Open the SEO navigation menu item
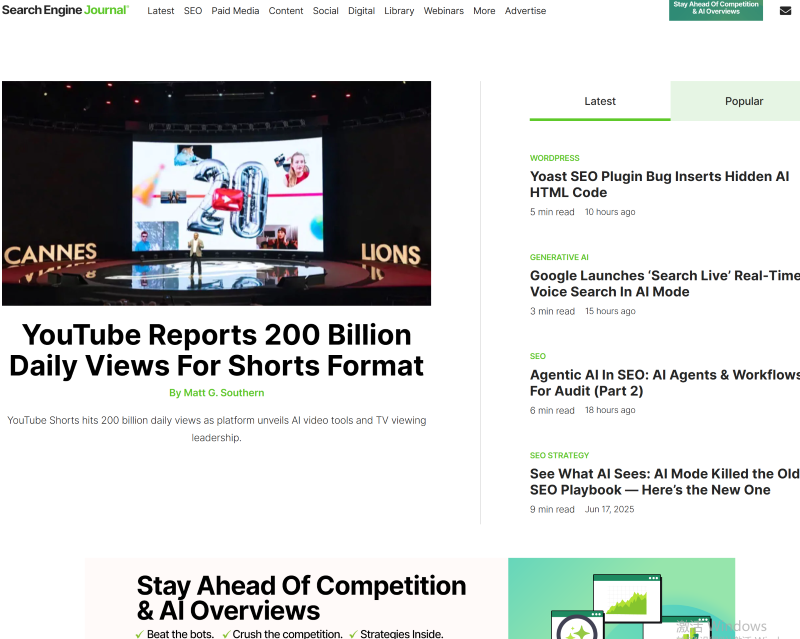Image resolution: width=800 pixels, height=639 pixels. tap(193, 11)
